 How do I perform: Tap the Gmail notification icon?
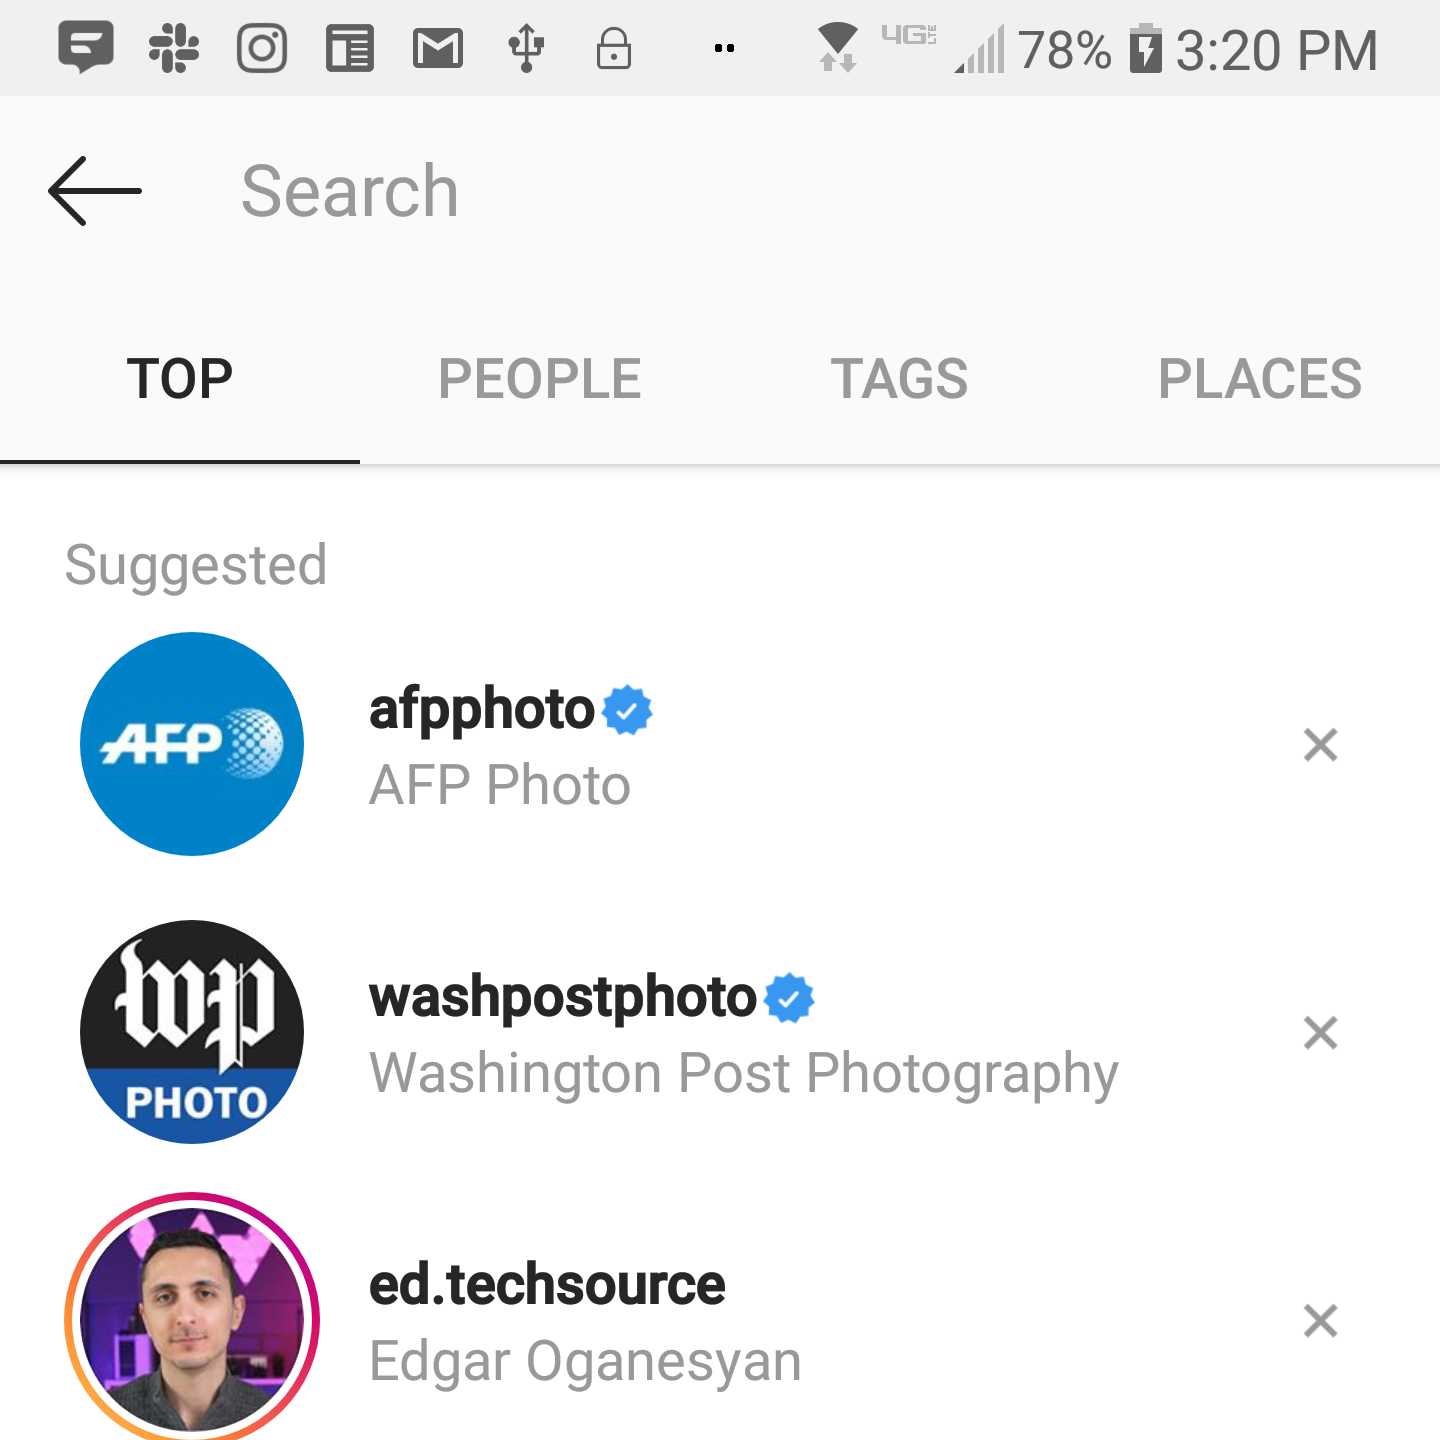tap(438, 48)
